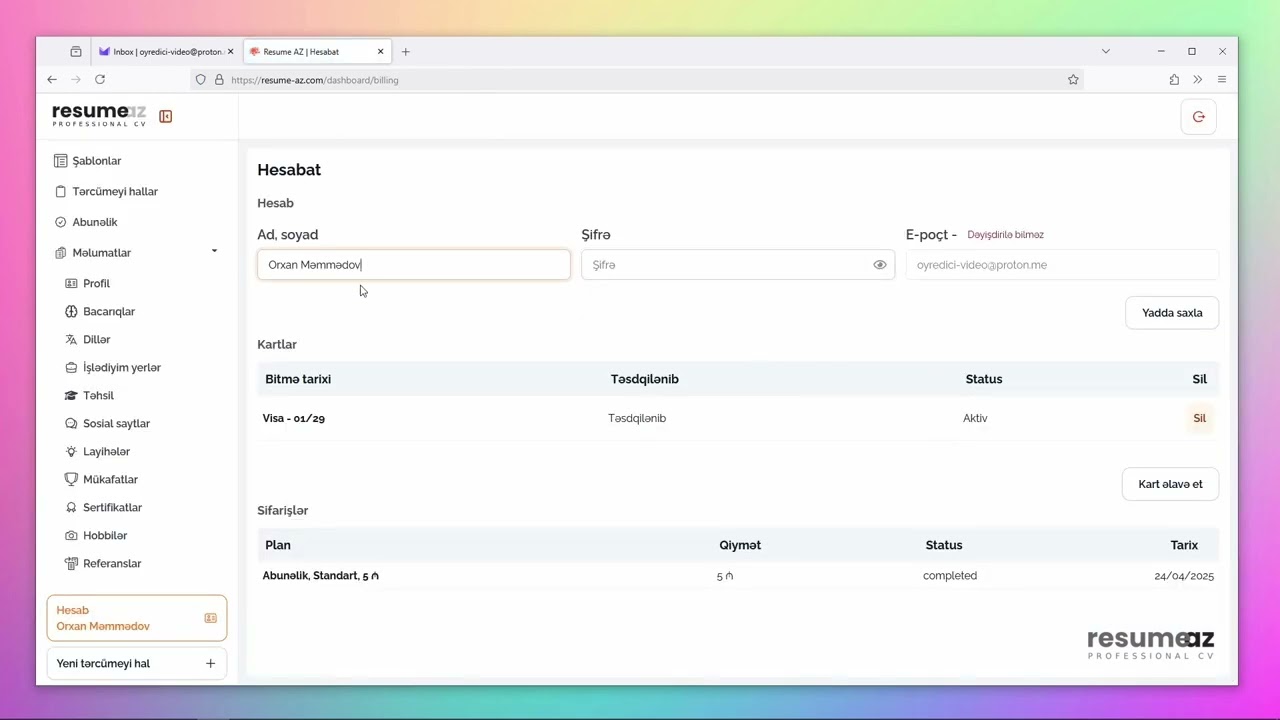The width and height of the screenshot is (1280, 720).
Task: Click the logout icon button
Action: [x=1198, y=117]
